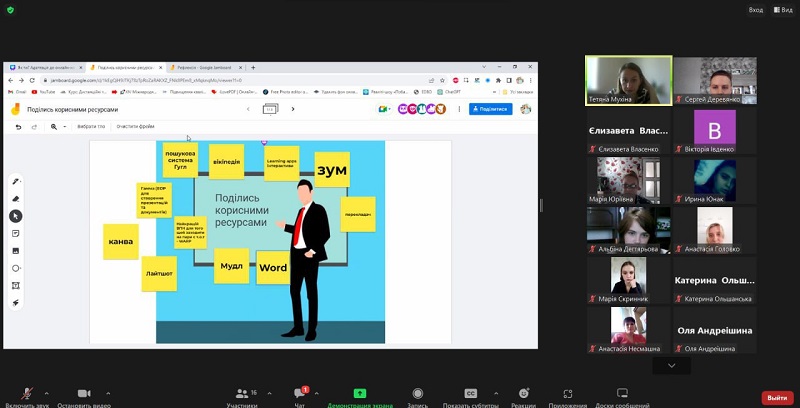Select Тетяна Мухіна's video tile
Viewport: 800px width, 408px height.
tap(629, 81)
